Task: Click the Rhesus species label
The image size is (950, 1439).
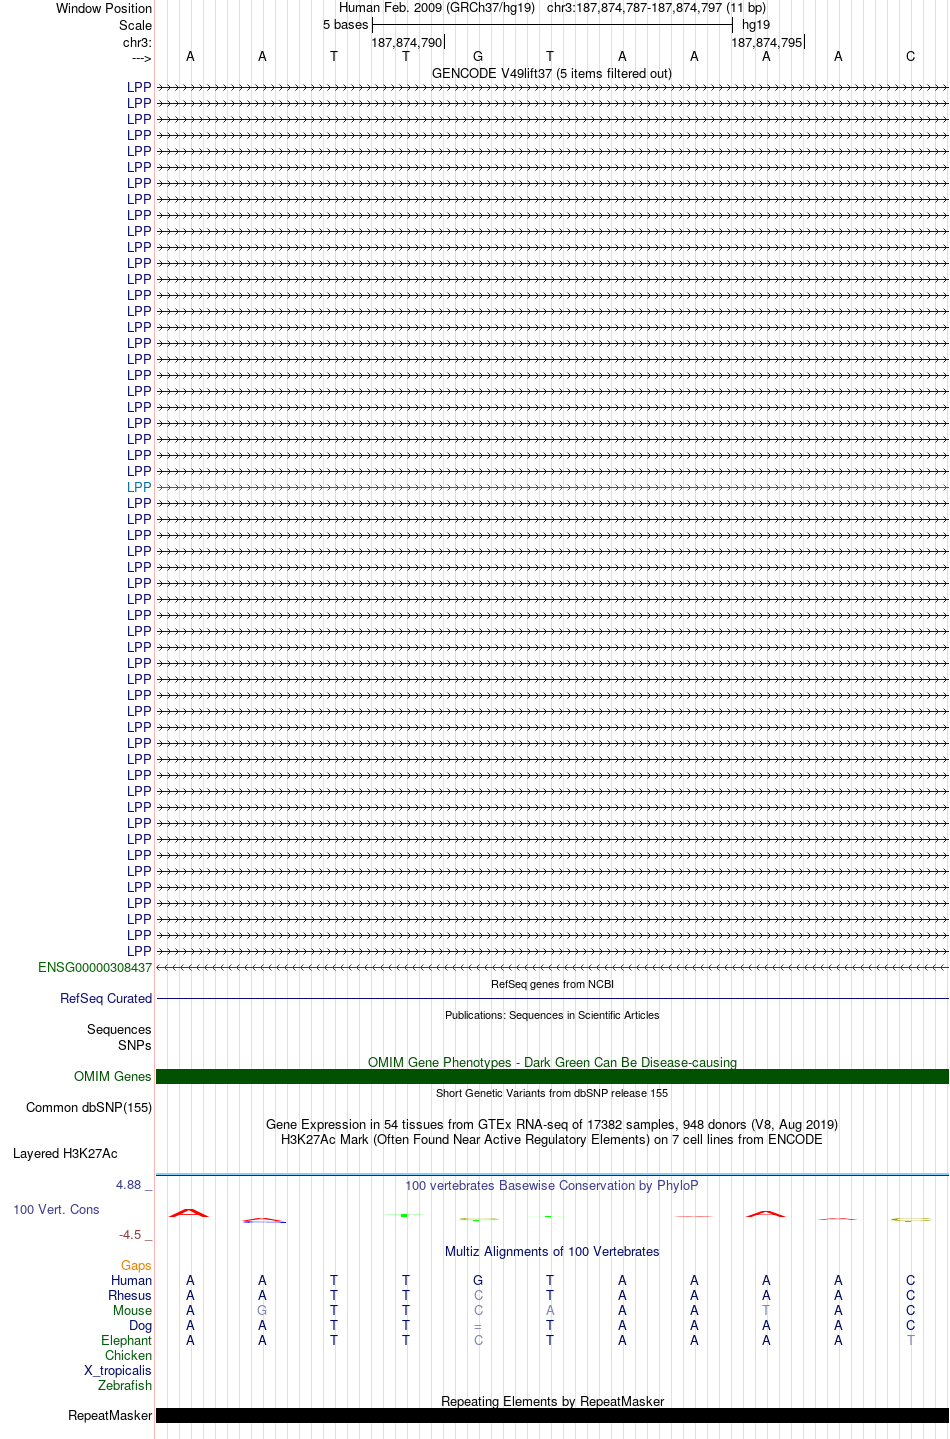Action: click(x=130, y=1295)
